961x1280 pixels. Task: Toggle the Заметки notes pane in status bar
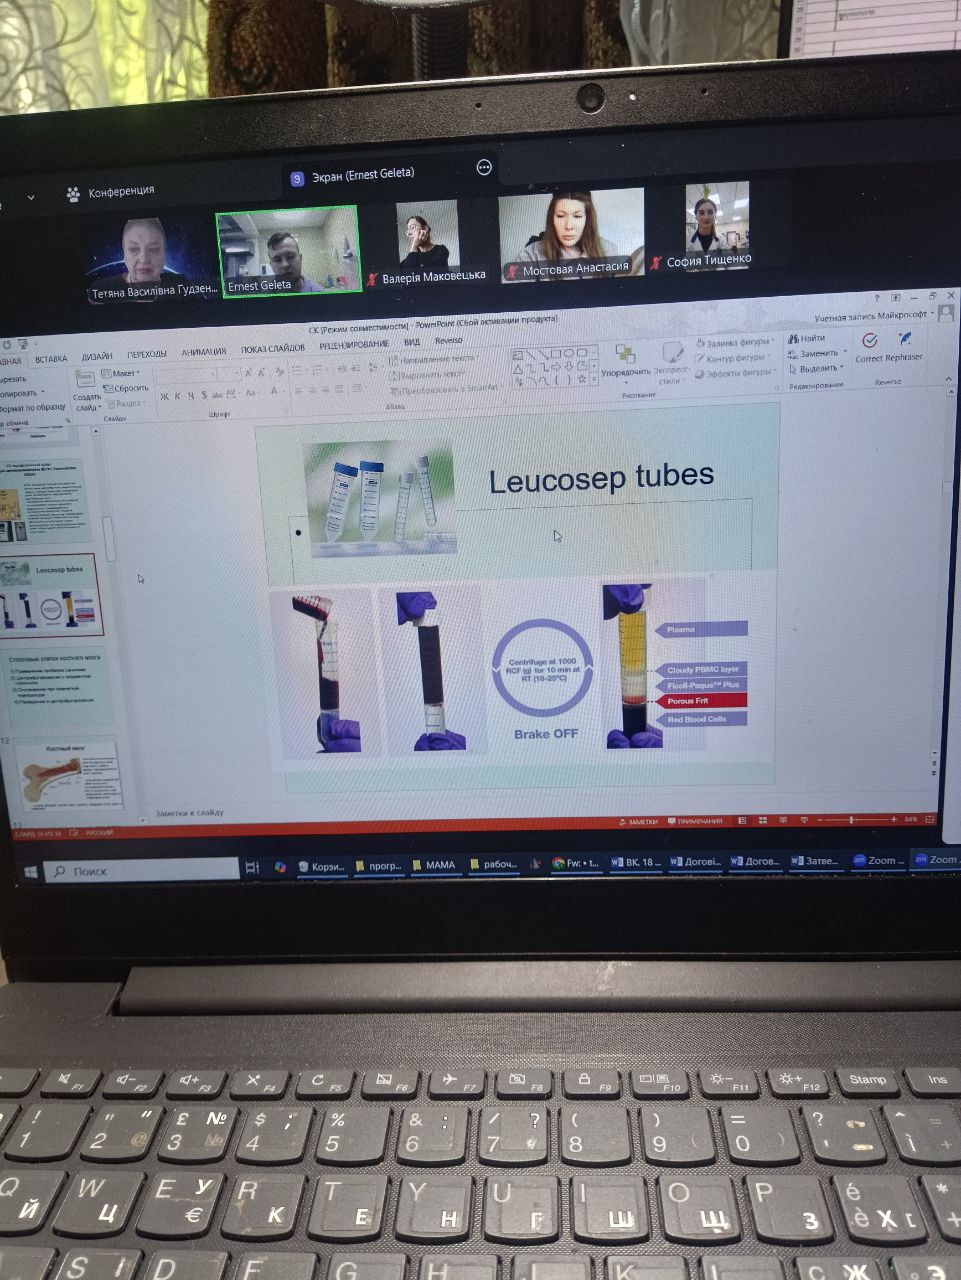(638, 821)
